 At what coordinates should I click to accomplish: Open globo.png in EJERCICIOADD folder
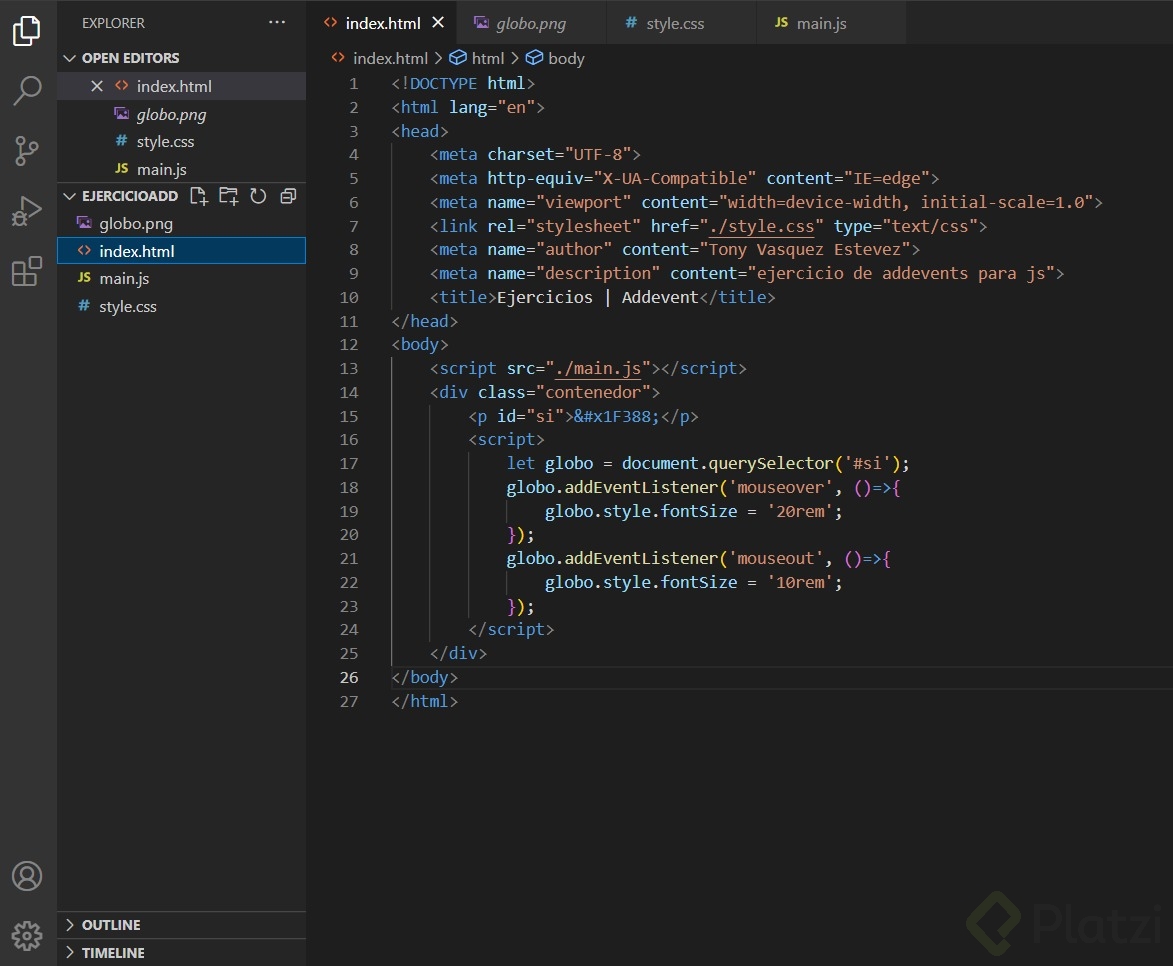tap(181, 224)
